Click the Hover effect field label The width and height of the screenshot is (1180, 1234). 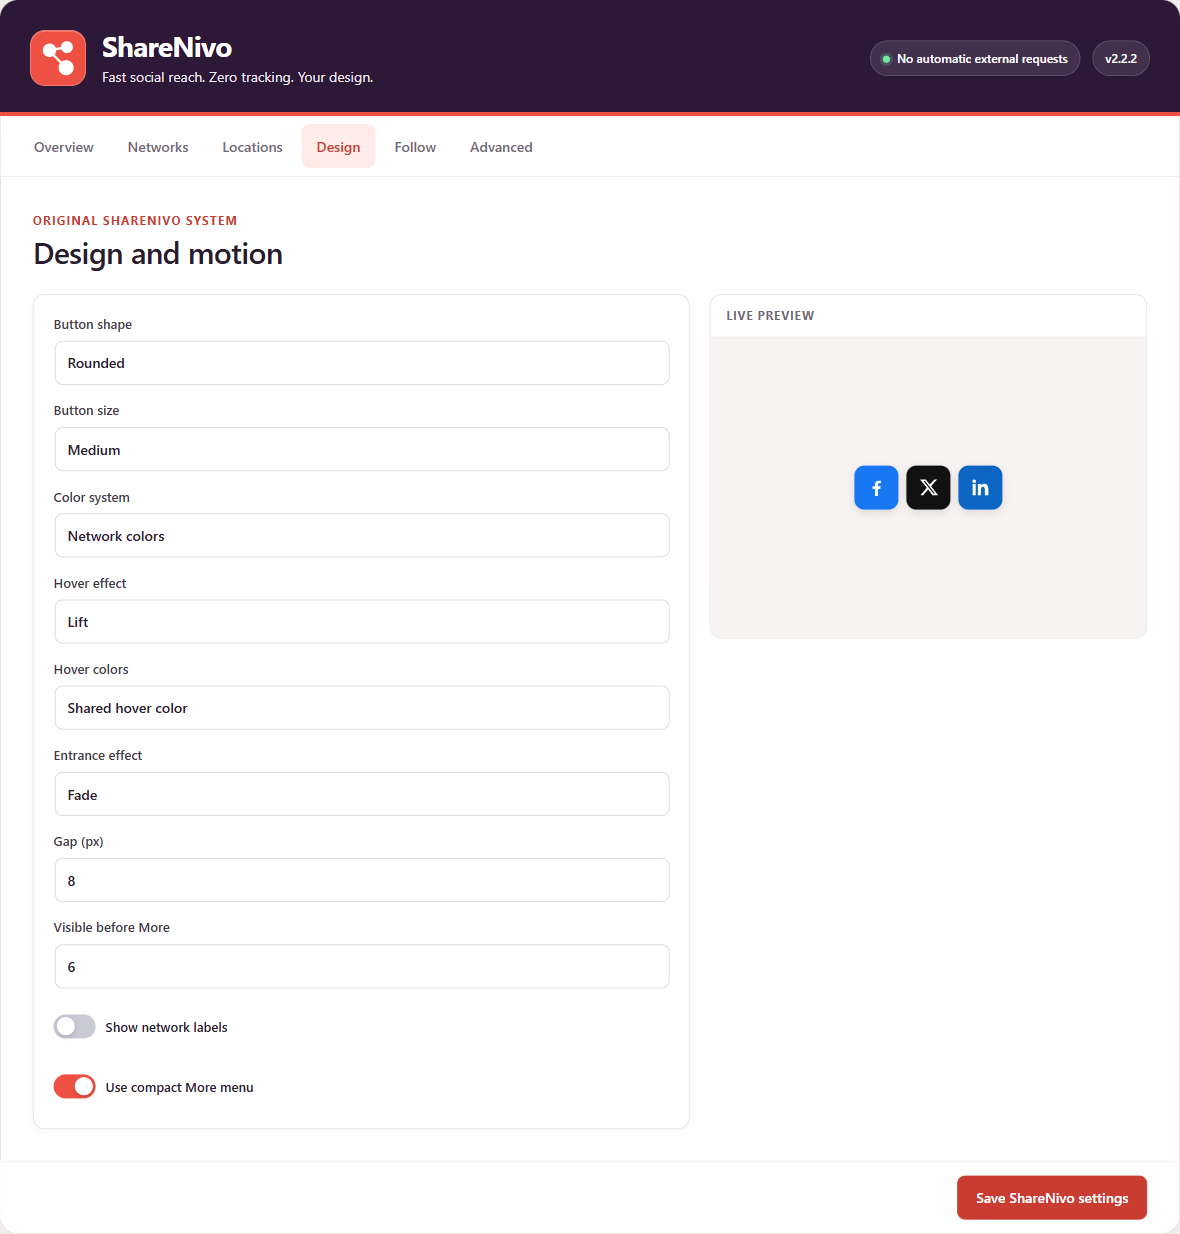pos(90,584)
